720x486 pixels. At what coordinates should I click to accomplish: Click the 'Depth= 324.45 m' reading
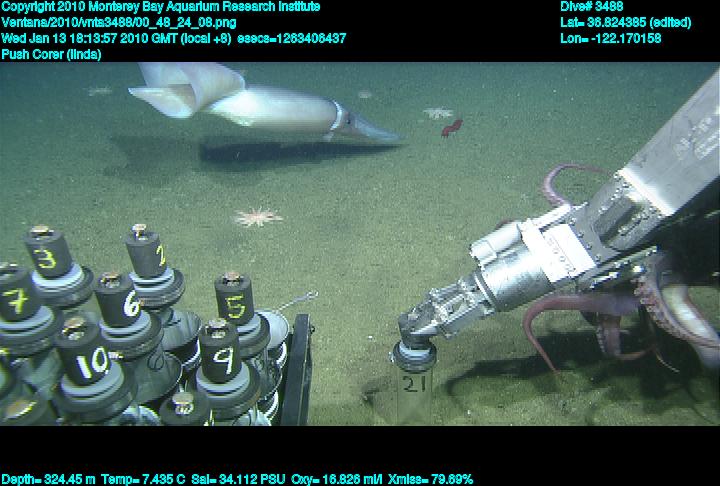(48, 480)
